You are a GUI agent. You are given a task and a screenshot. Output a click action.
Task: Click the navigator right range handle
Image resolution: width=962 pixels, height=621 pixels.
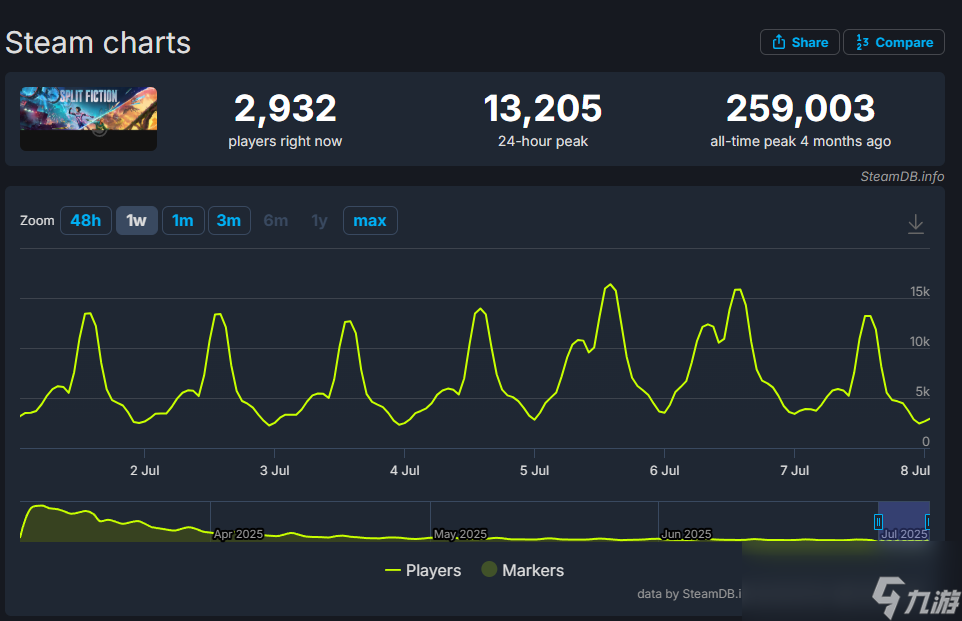click(x=927, y=522)
